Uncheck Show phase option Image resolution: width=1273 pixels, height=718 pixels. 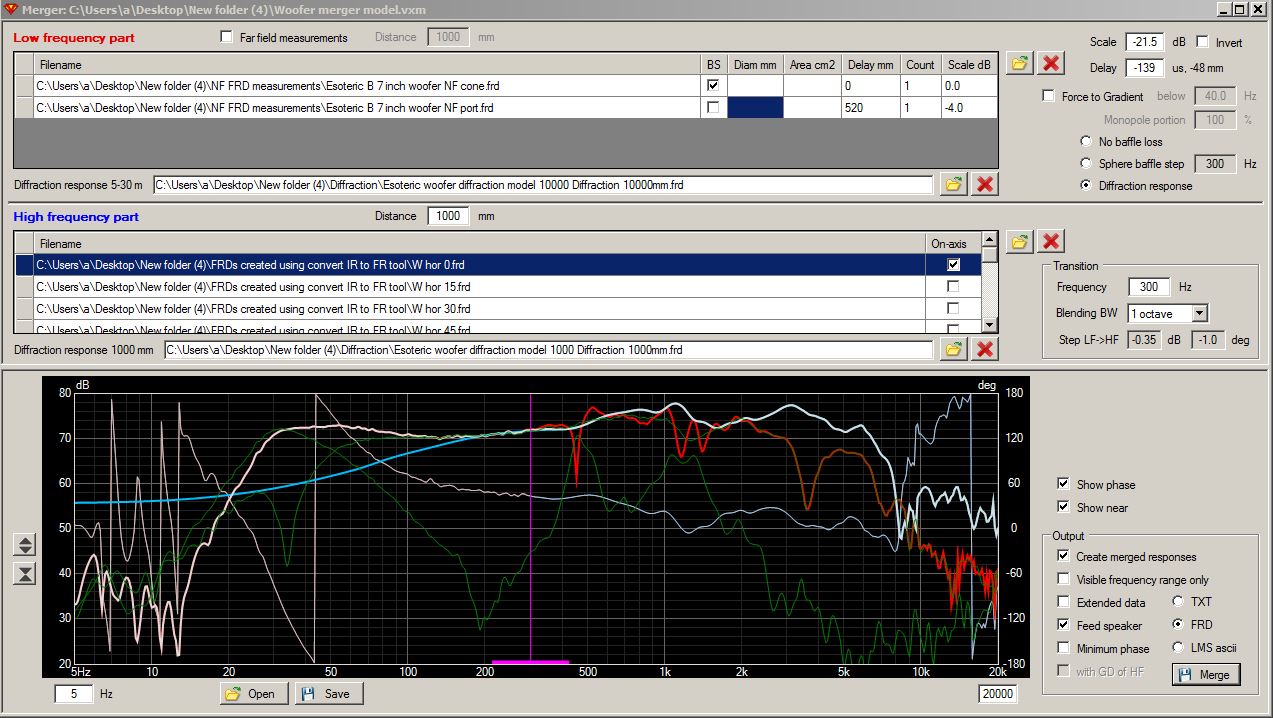[1063, 484]
